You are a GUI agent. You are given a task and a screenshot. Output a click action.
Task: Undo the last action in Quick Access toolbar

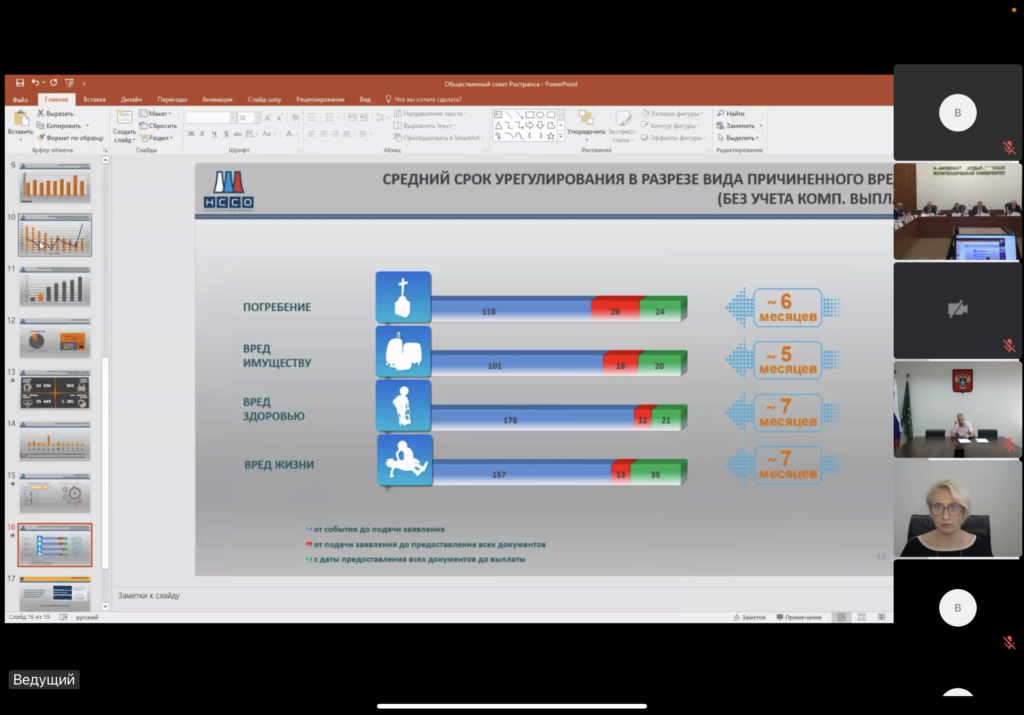[35, 83]
